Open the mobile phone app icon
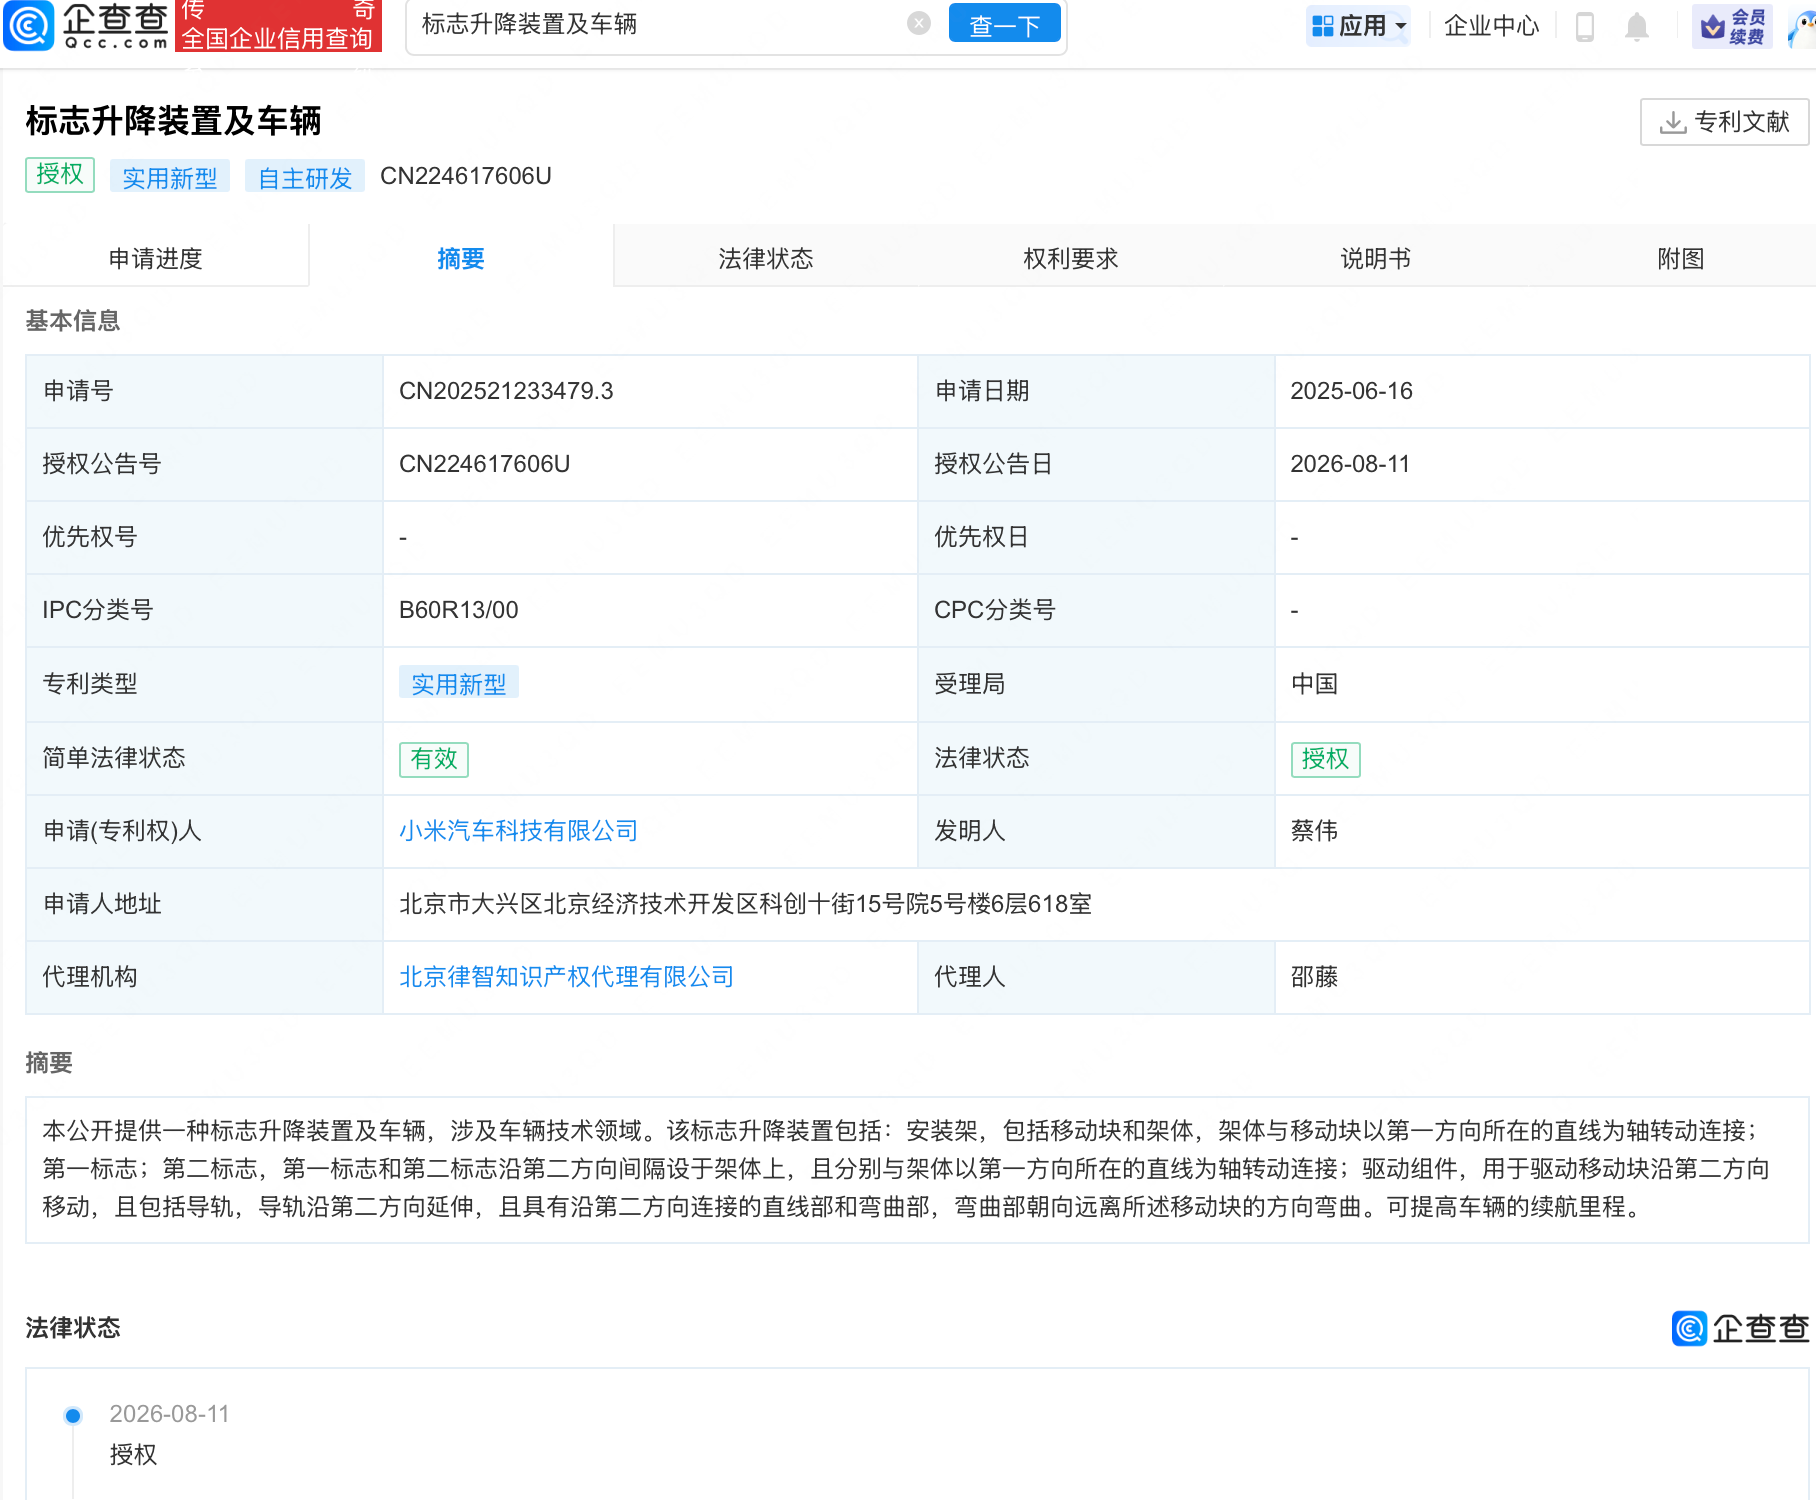 click(1584, 26)
